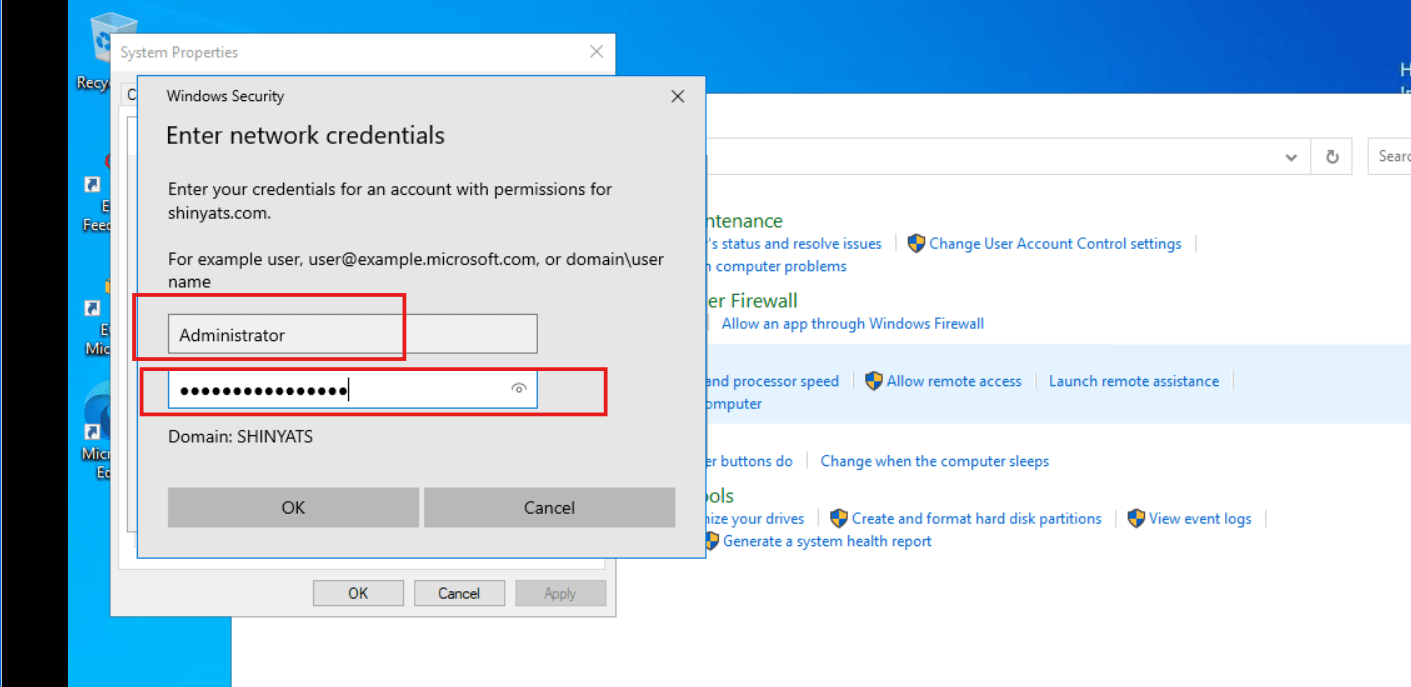Click the shield icon beside View event logs
1411x687 pixels.
click(x=1136, y=518)
